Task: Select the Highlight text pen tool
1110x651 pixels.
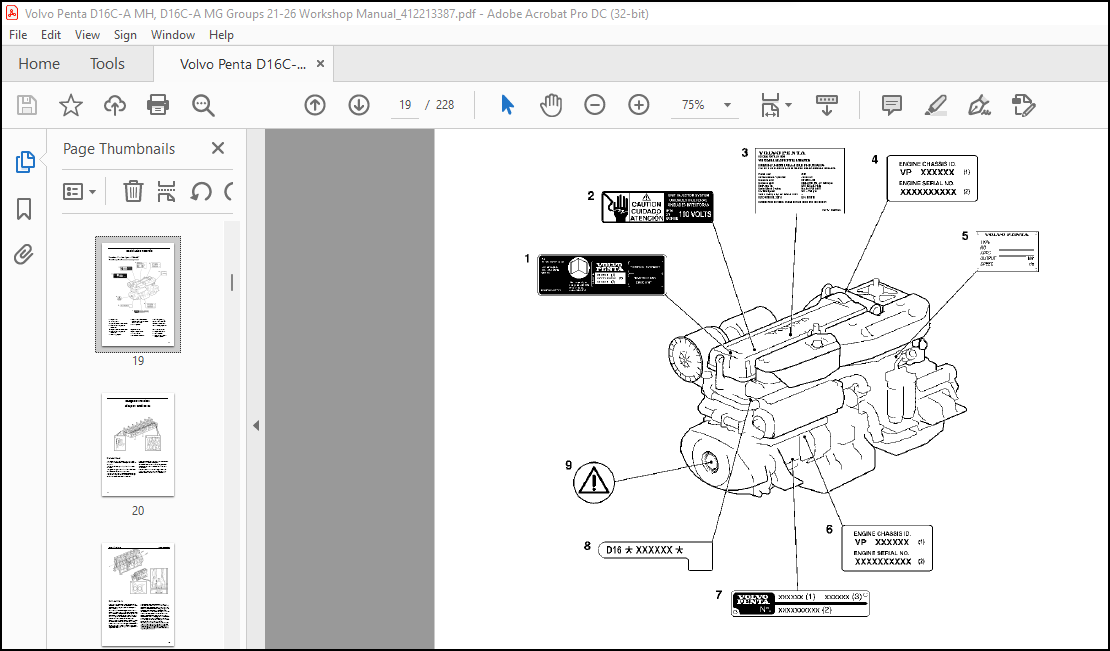Action: click(x=936, y=105)
